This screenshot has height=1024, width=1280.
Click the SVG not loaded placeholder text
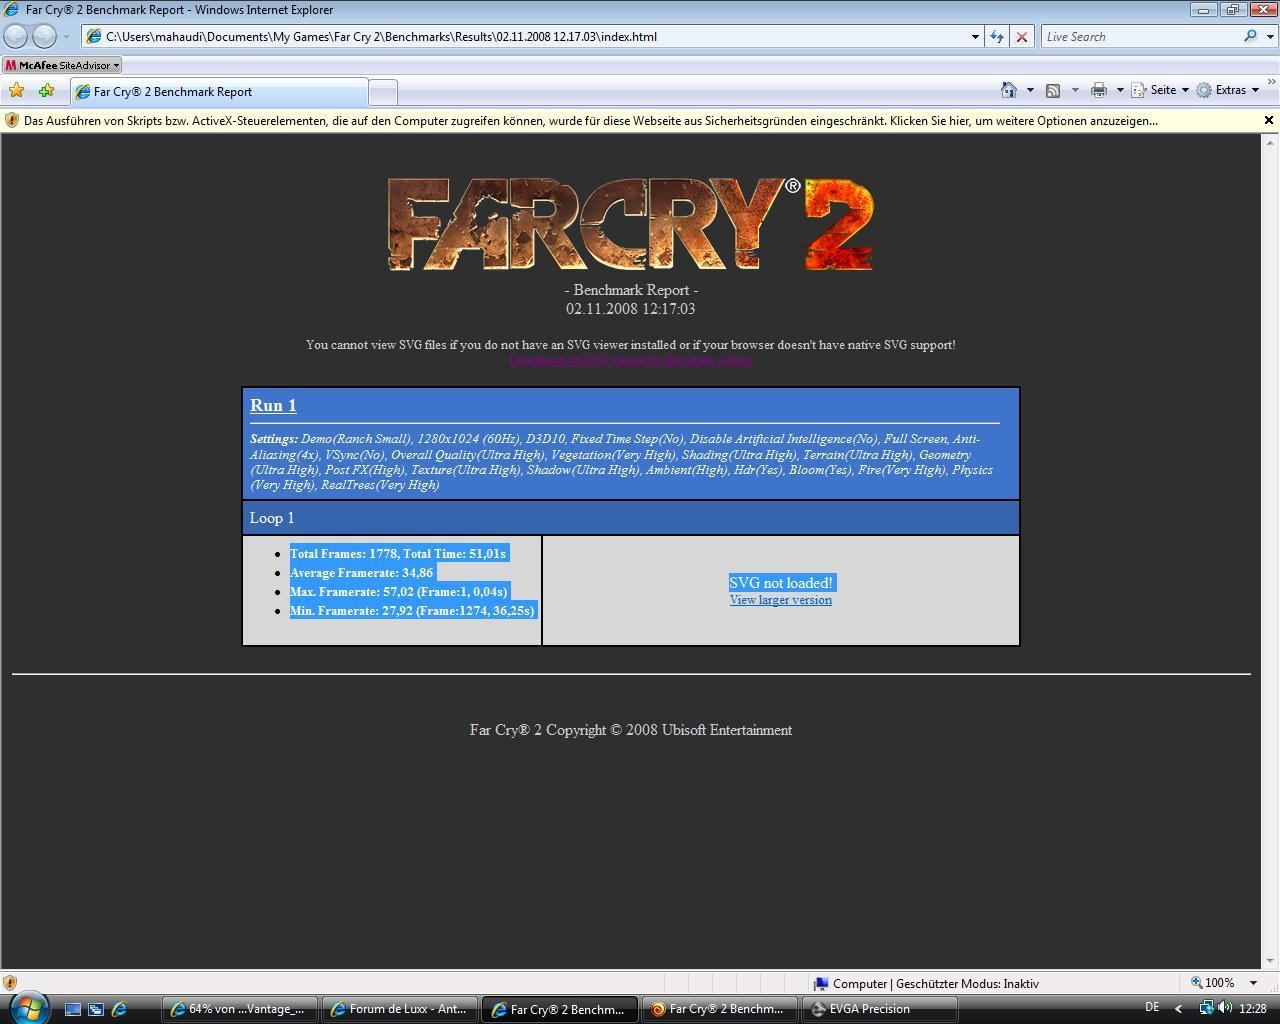pos(781,583)
